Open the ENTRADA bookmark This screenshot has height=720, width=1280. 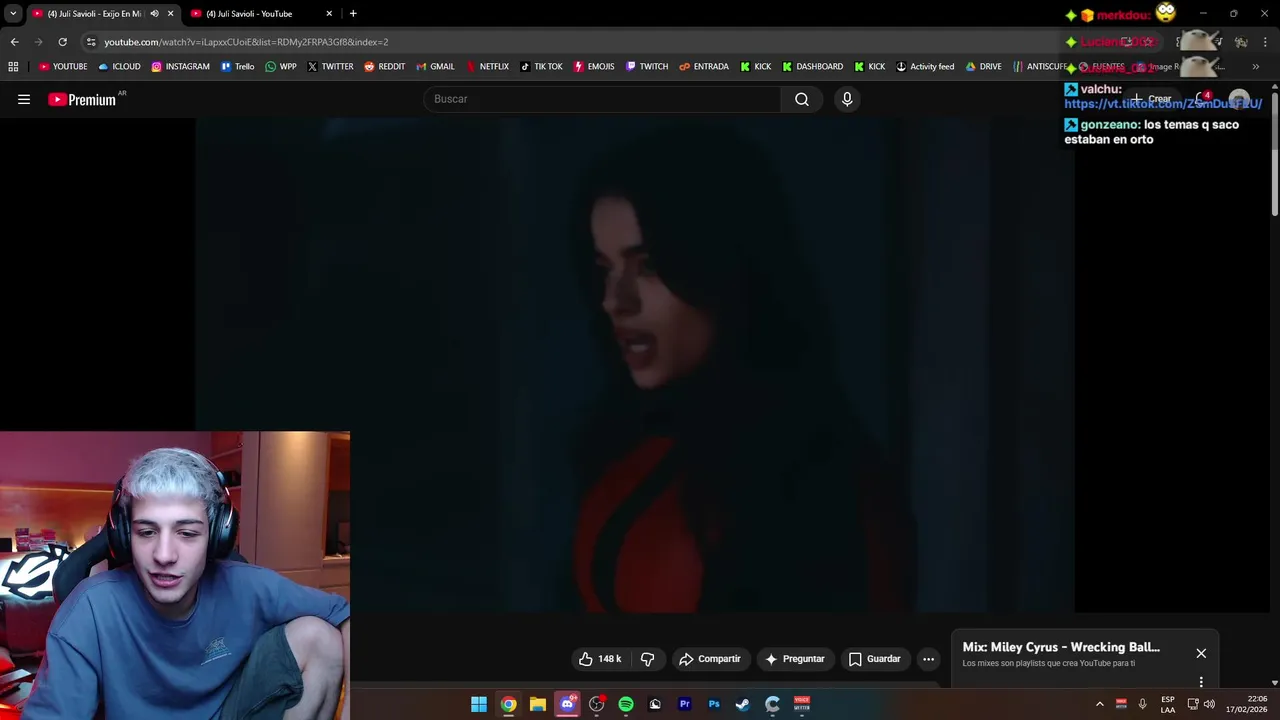tap(704, 67)
